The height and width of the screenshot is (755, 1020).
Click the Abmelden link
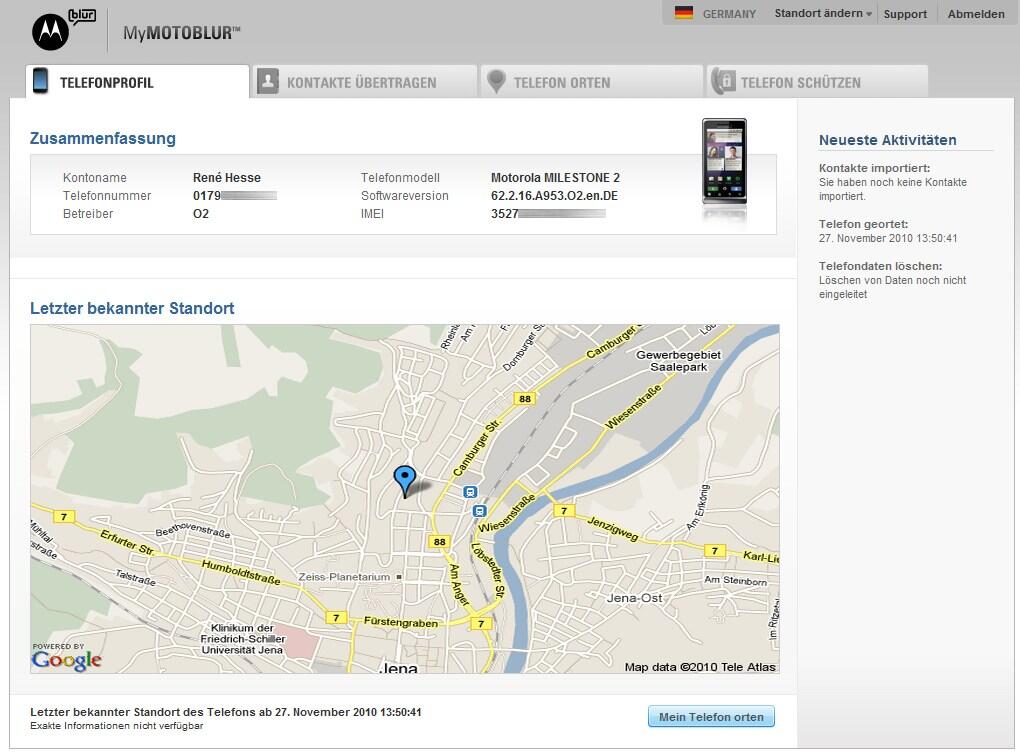tap(976, 14)
